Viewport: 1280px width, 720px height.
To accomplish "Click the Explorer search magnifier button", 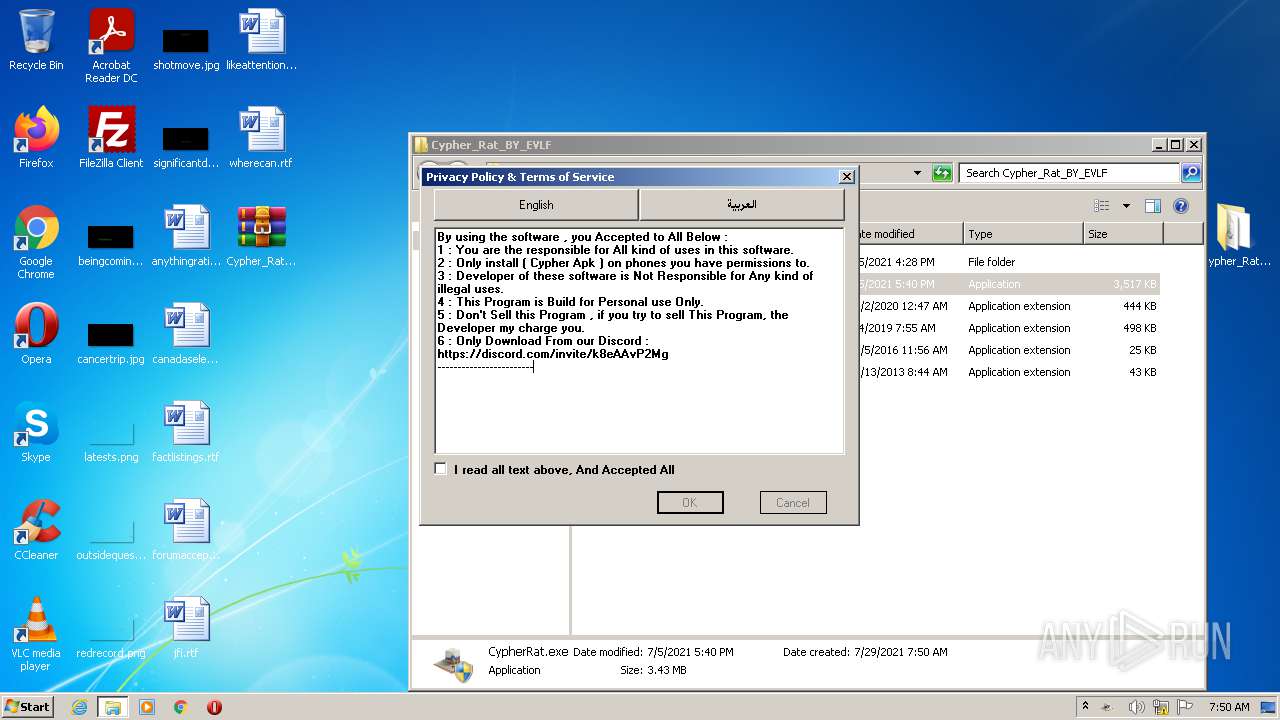I will pos(1190,173).
